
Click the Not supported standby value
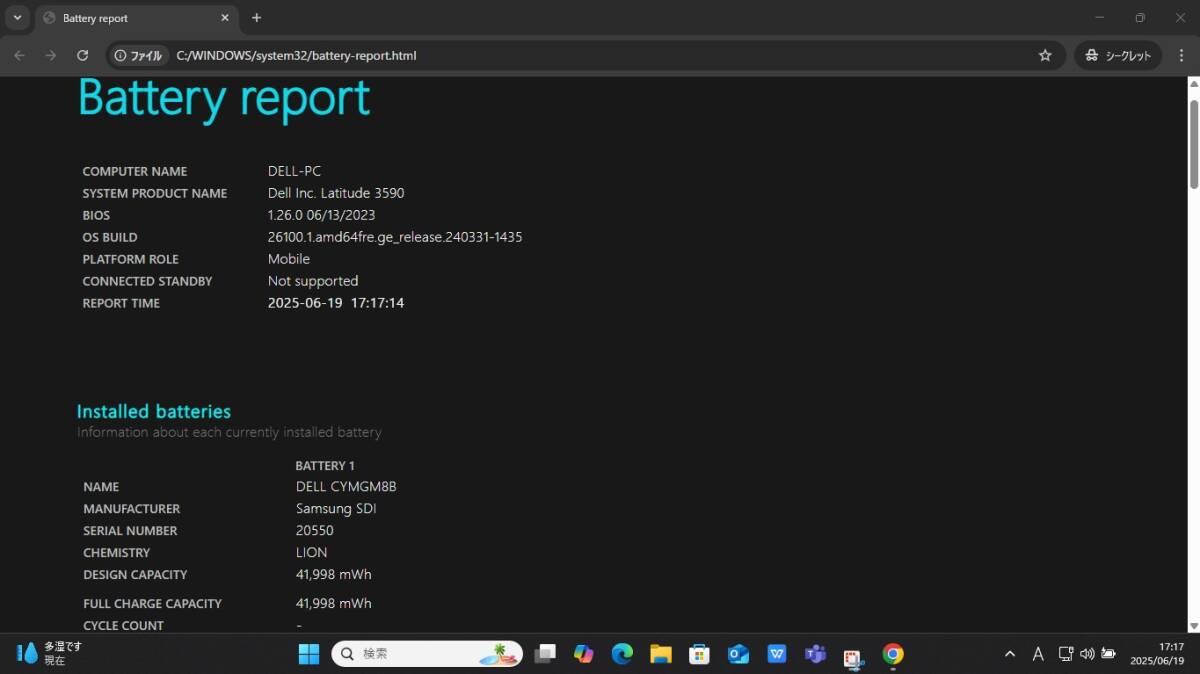tap(313, 281)
